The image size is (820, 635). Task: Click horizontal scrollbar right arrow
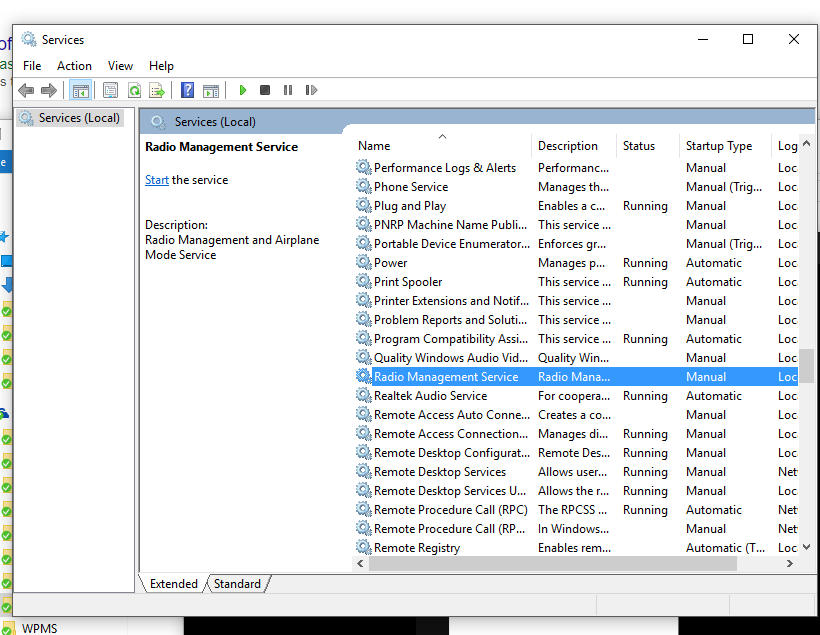(x=790, y=563)
